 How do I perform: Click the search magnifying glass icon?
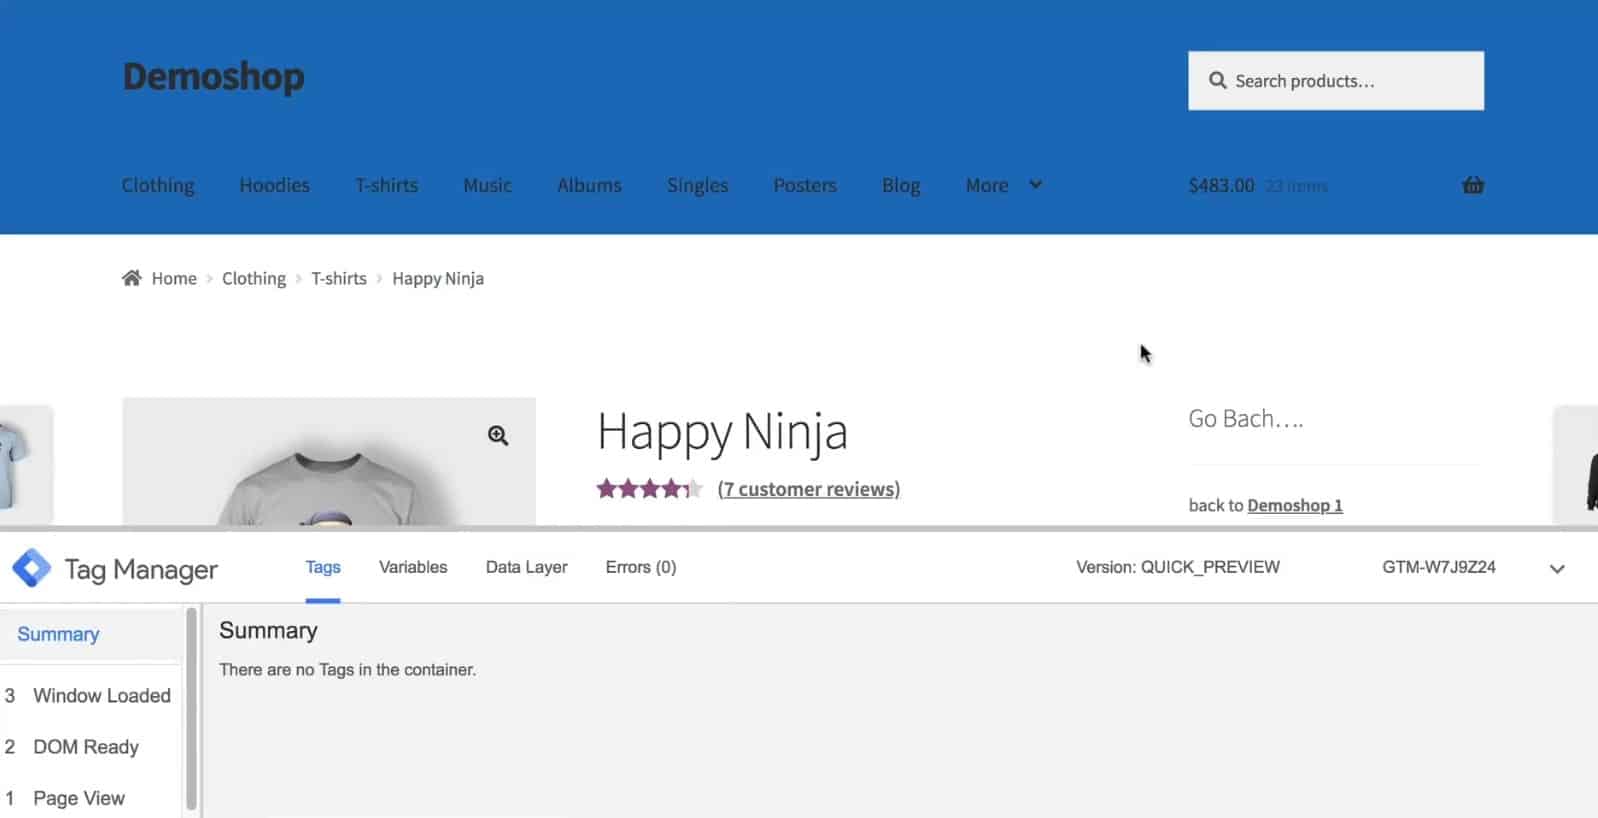(1217, 81)
